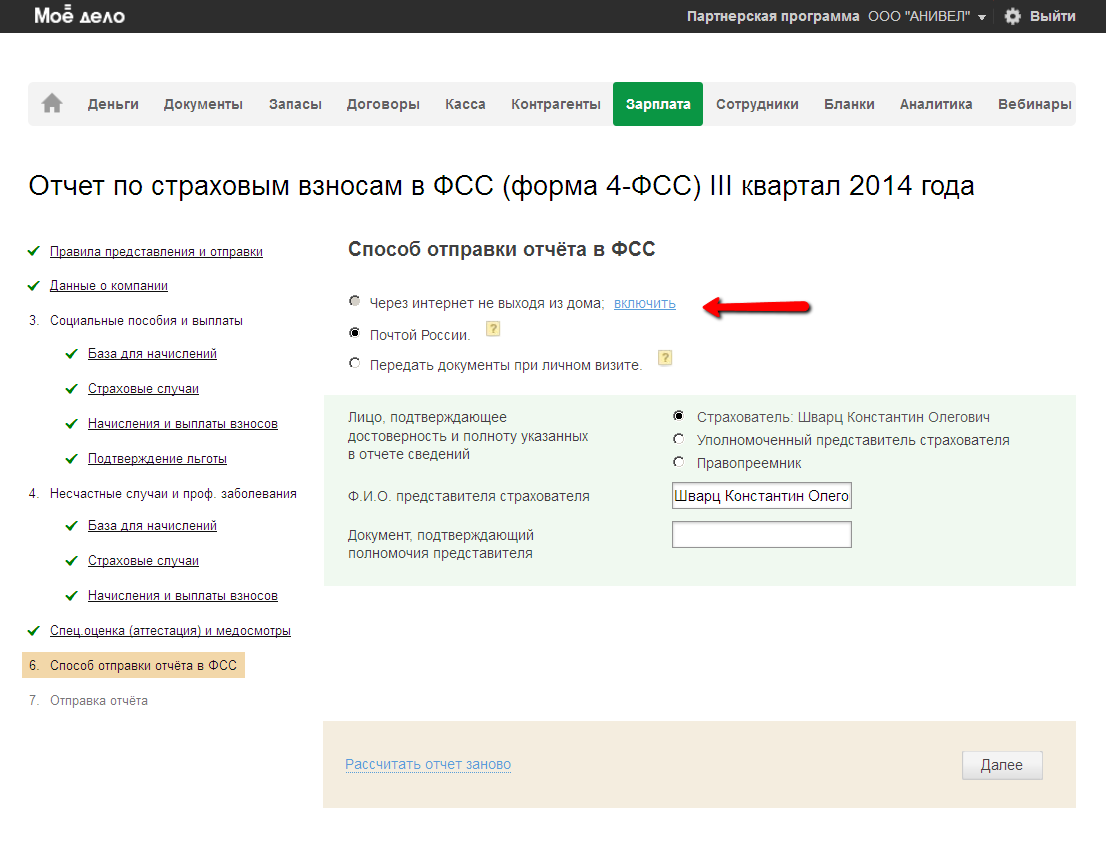Click Рассчитать отчет заново link
The width and height of the screenshot is (1106, 863).
point(428,765)
